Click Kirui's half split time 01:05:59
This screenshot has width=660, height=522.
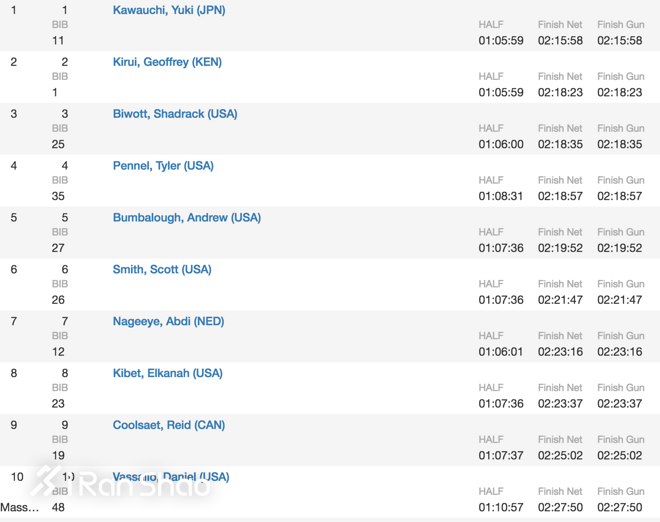[501, 93]
